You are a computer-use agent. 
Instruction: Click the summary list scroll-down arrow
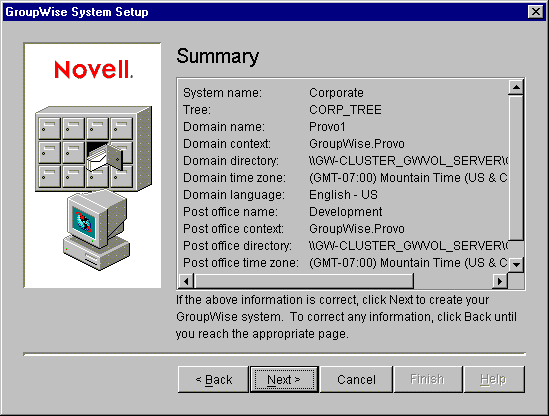516,264
